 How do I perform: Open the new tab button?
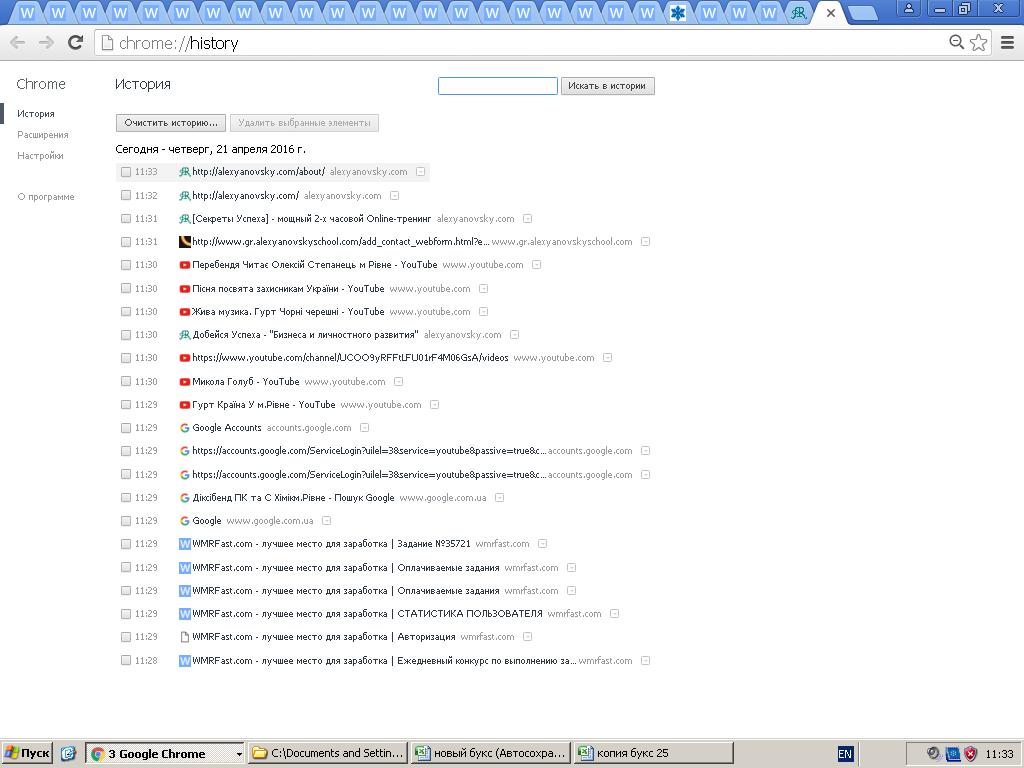863,13
